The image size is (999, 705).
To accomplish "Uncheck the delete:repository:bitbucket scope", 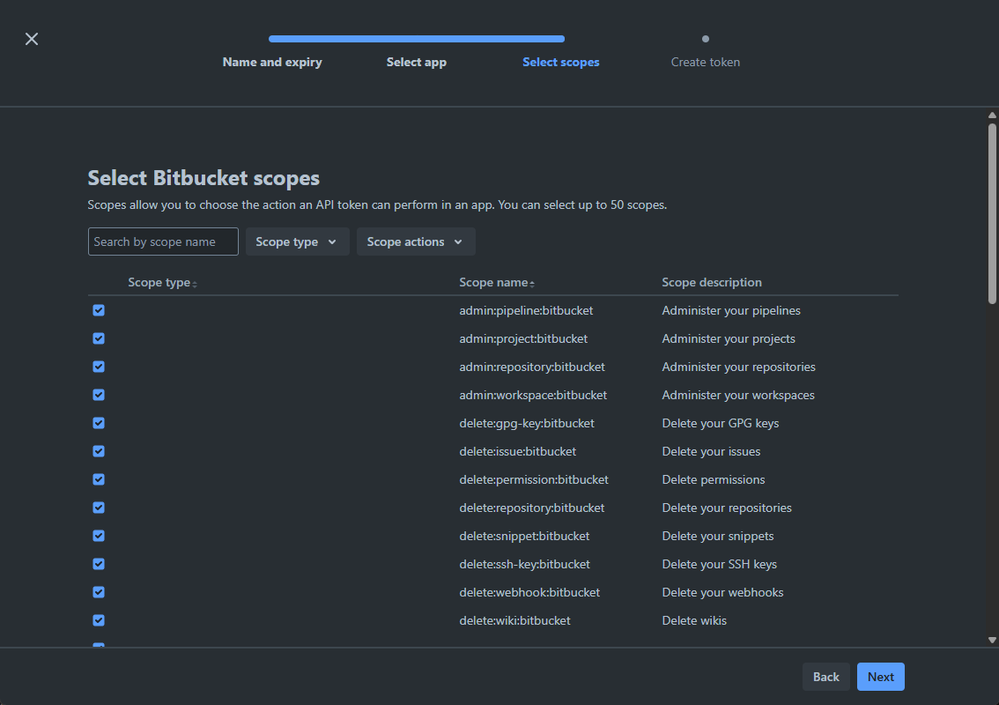I will pyautogui.click(x=99, y=508).
